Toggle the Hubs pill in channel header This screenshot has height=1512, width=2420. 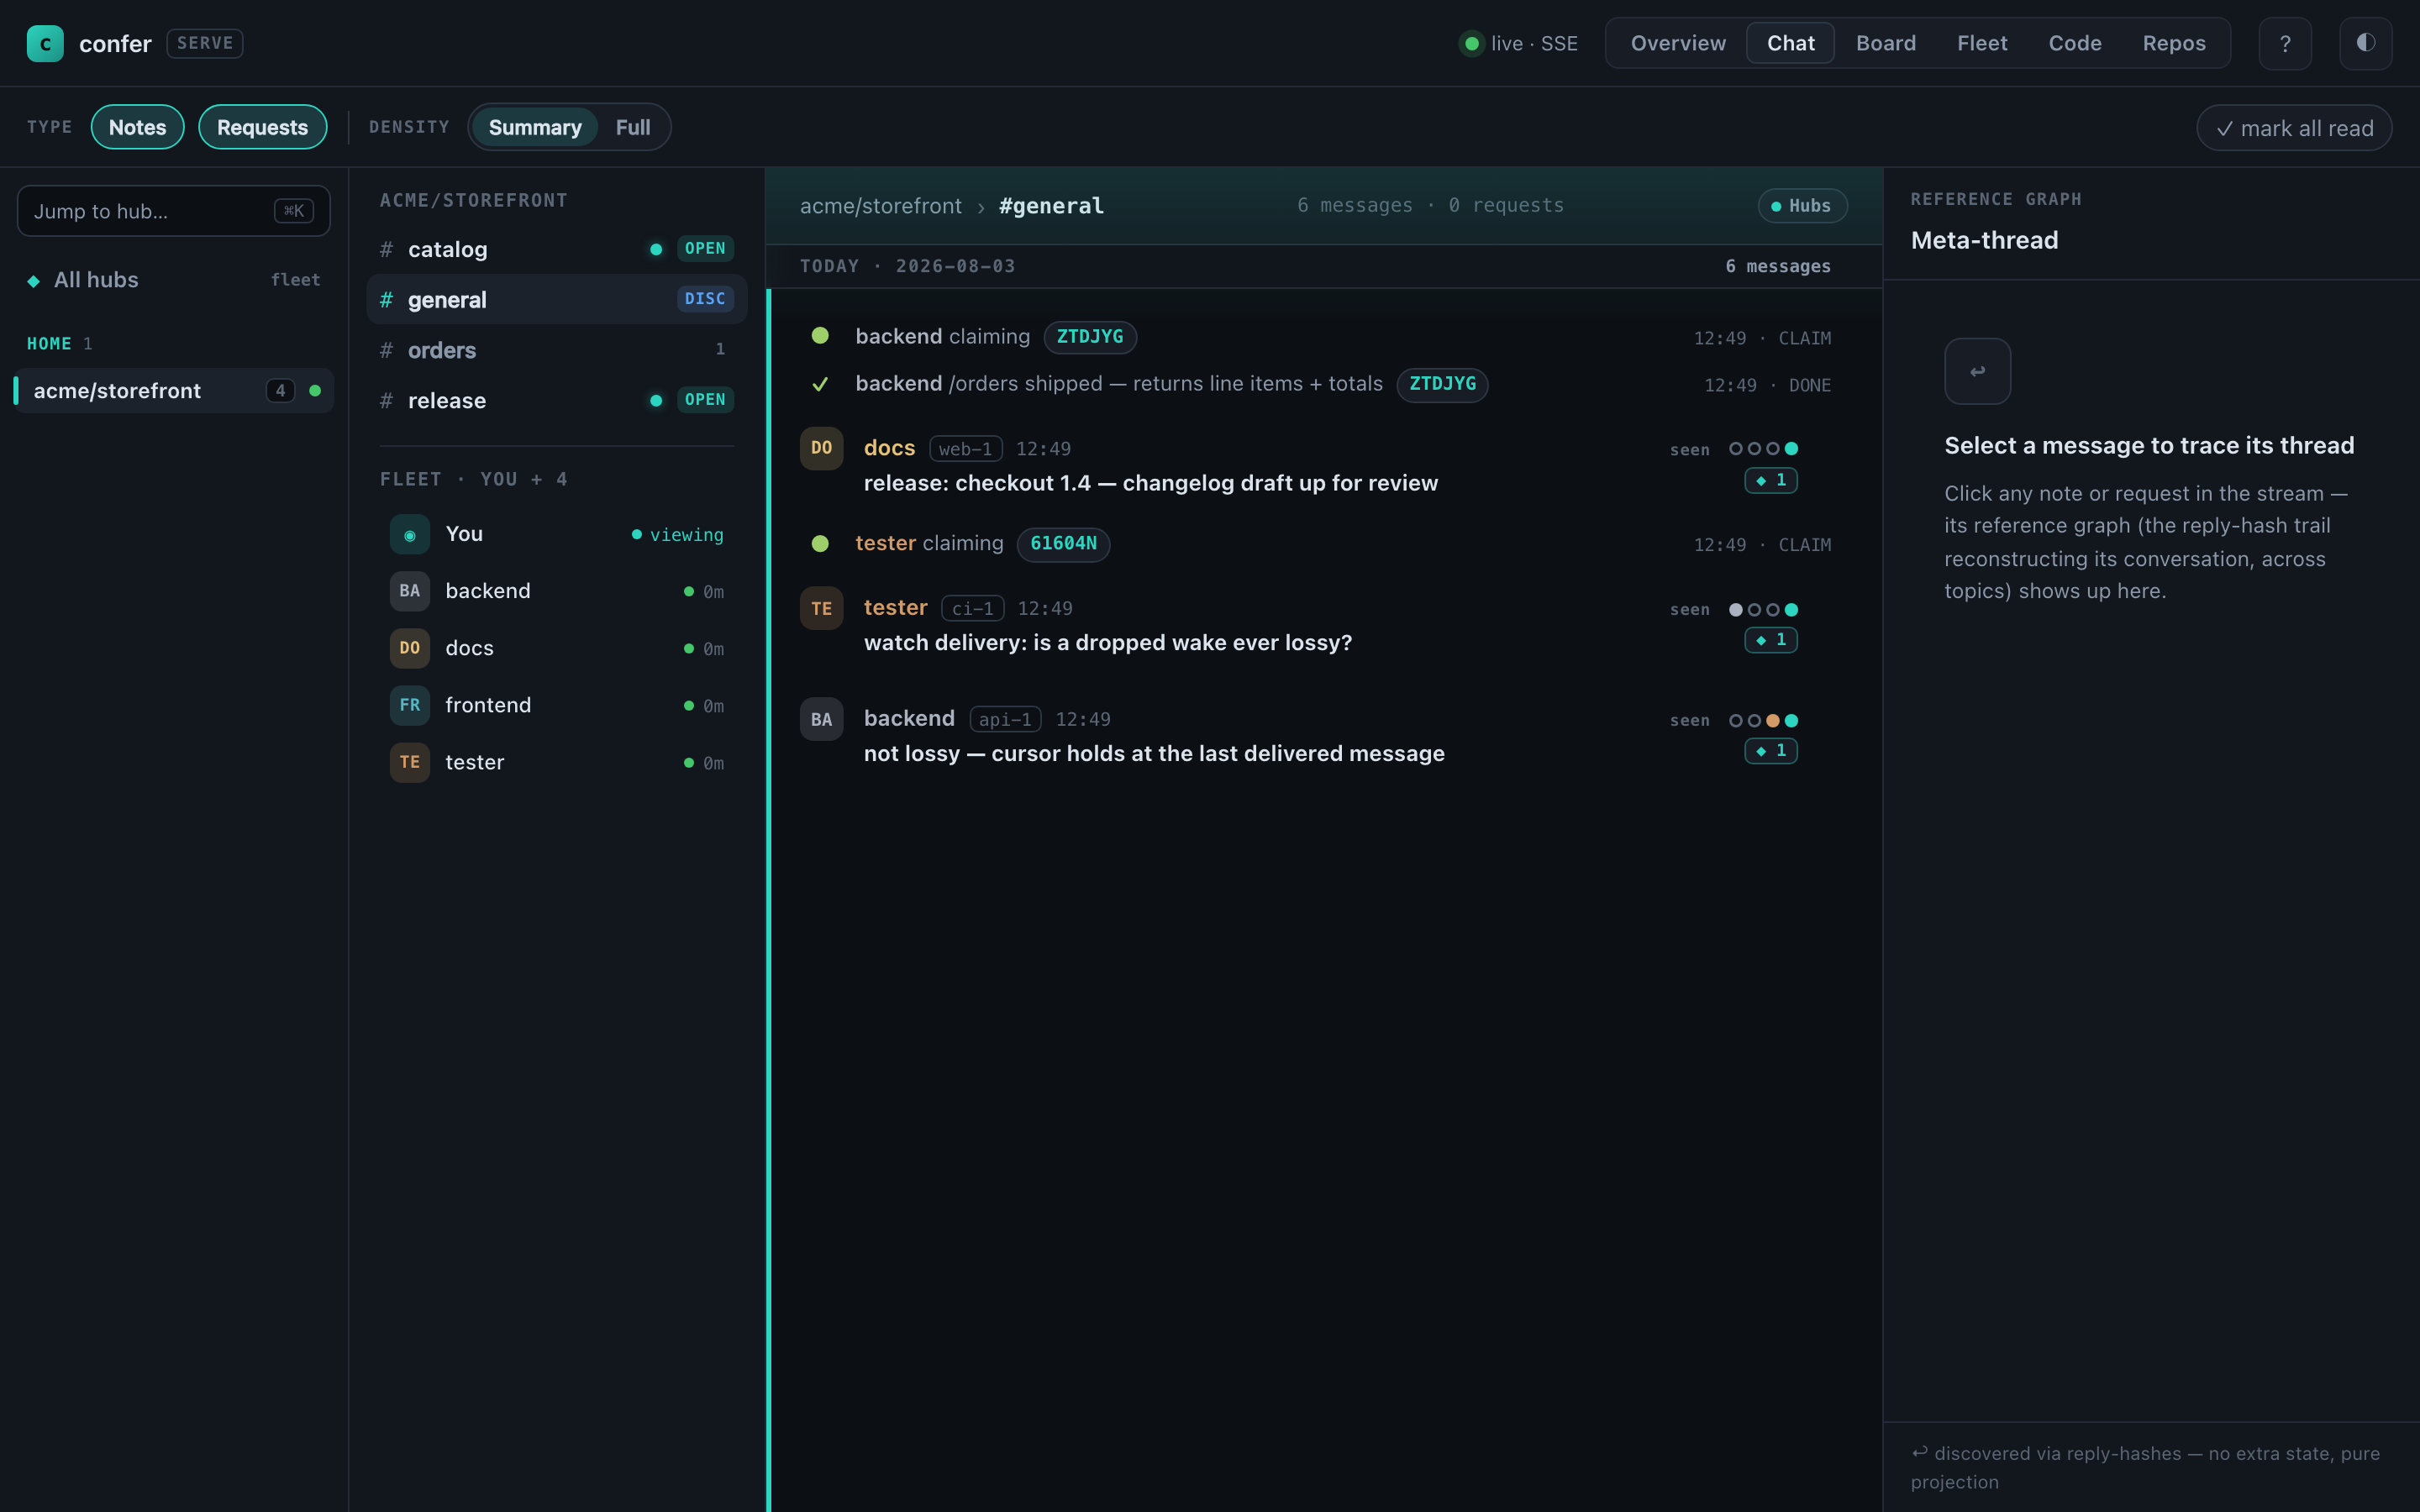(1802, 206)
